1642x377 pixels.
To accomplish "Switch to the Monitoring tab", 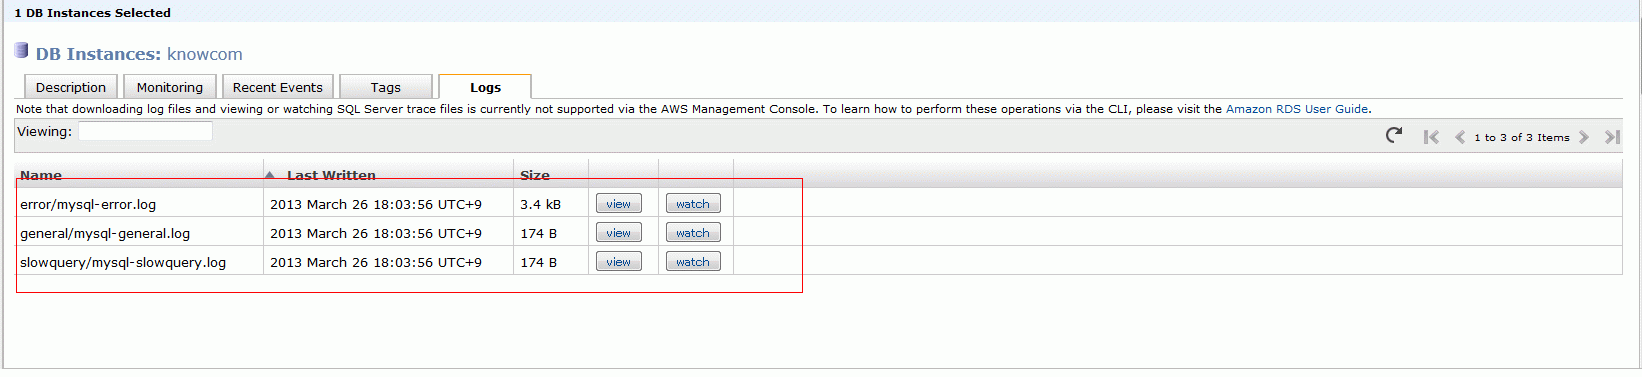I will (170, 87).
